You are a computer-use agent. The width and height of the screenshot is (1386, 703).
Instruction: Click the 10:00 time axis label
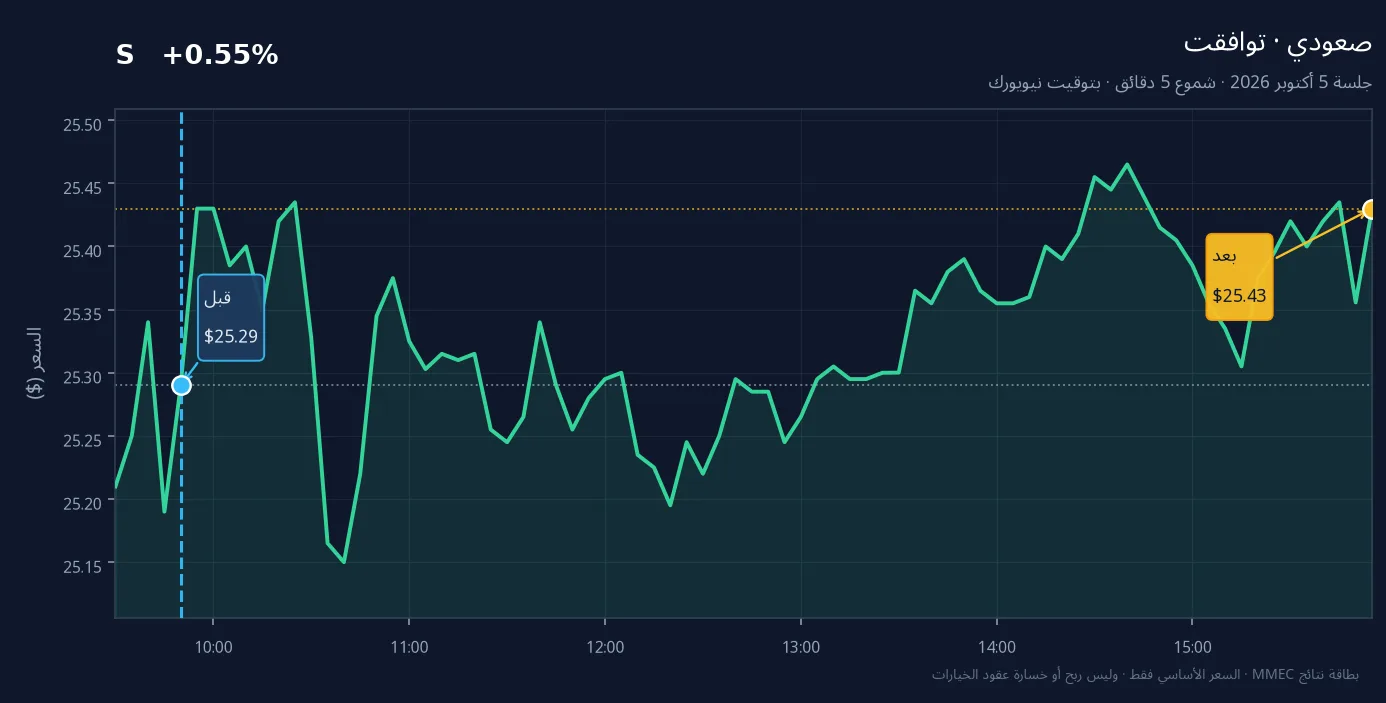coord(213,647)
